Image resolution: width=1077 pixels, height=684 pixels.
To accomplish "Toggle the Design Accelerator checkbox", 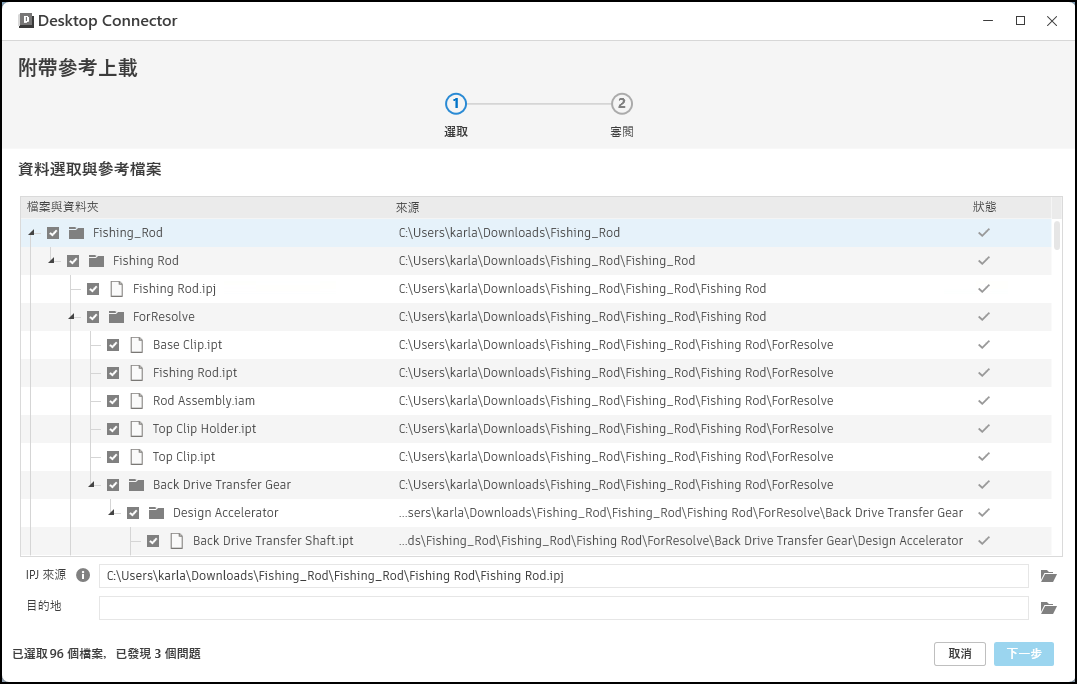I will [133, 513].
